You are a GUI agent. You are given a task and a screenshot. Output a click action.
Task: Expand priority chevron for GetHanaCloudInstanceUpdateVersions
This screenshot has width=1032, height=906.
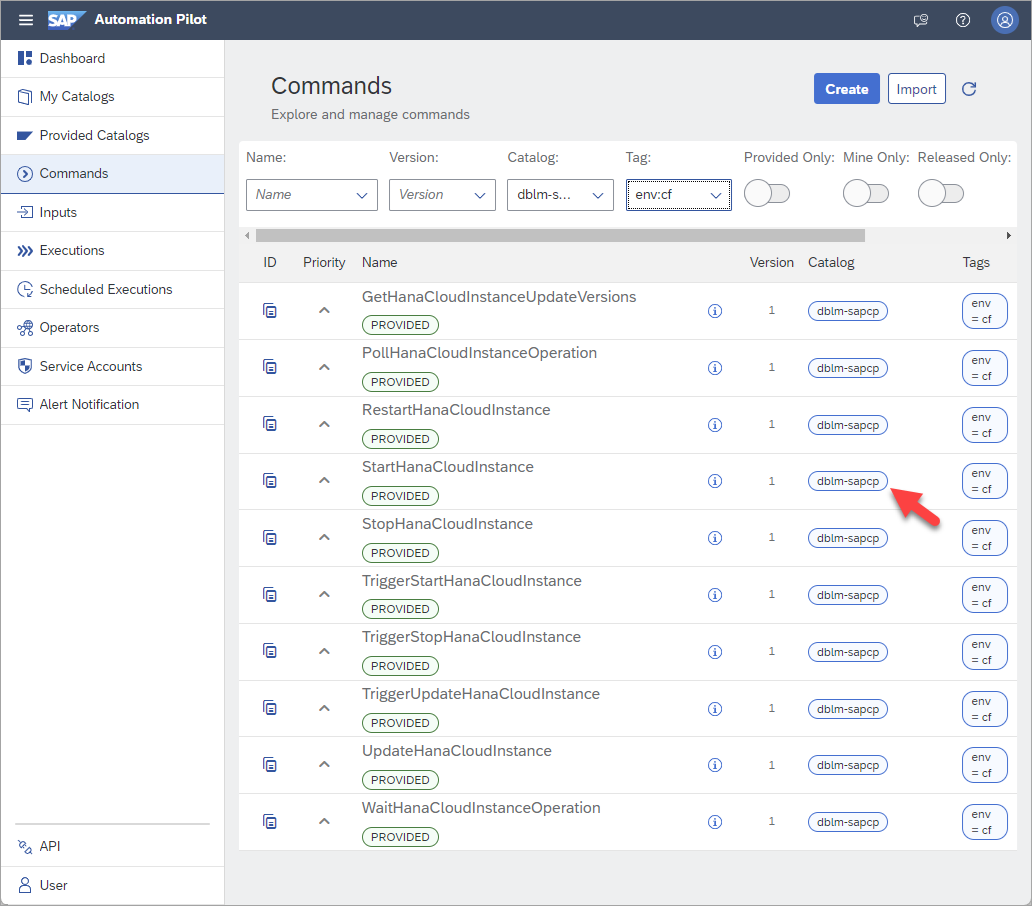(x=324, y=311)
